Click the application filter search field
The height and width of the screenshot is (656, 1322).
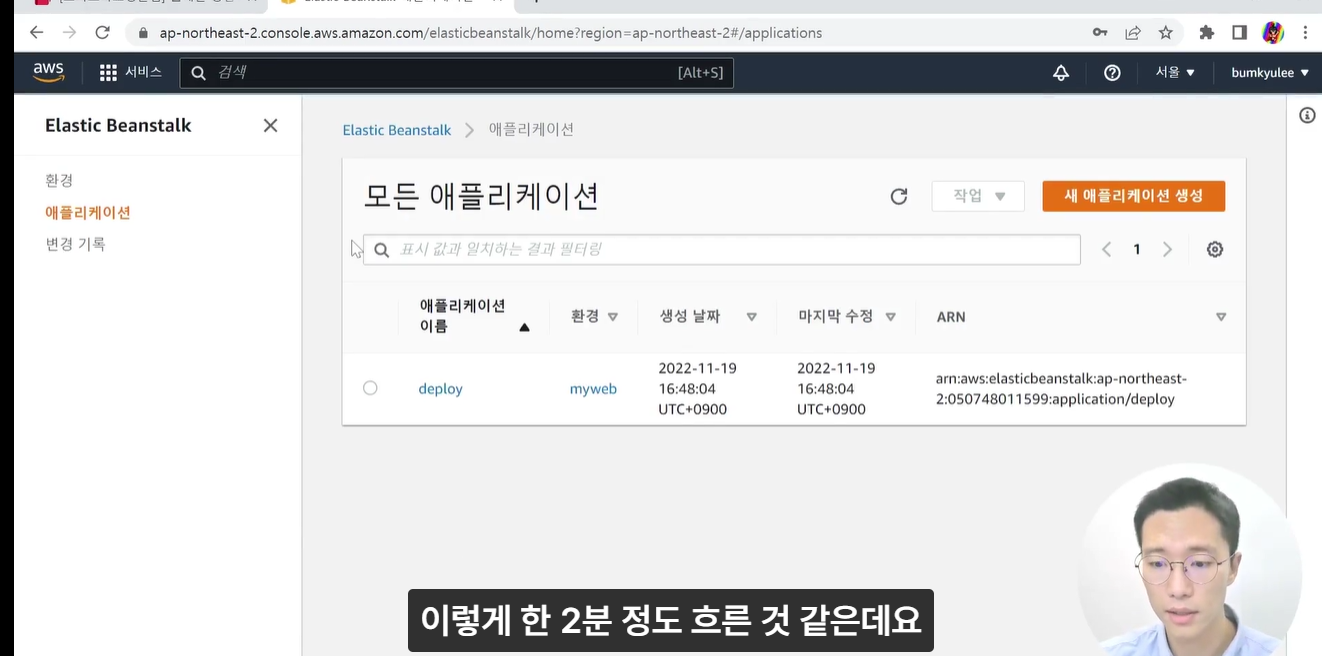click(721, 250)
